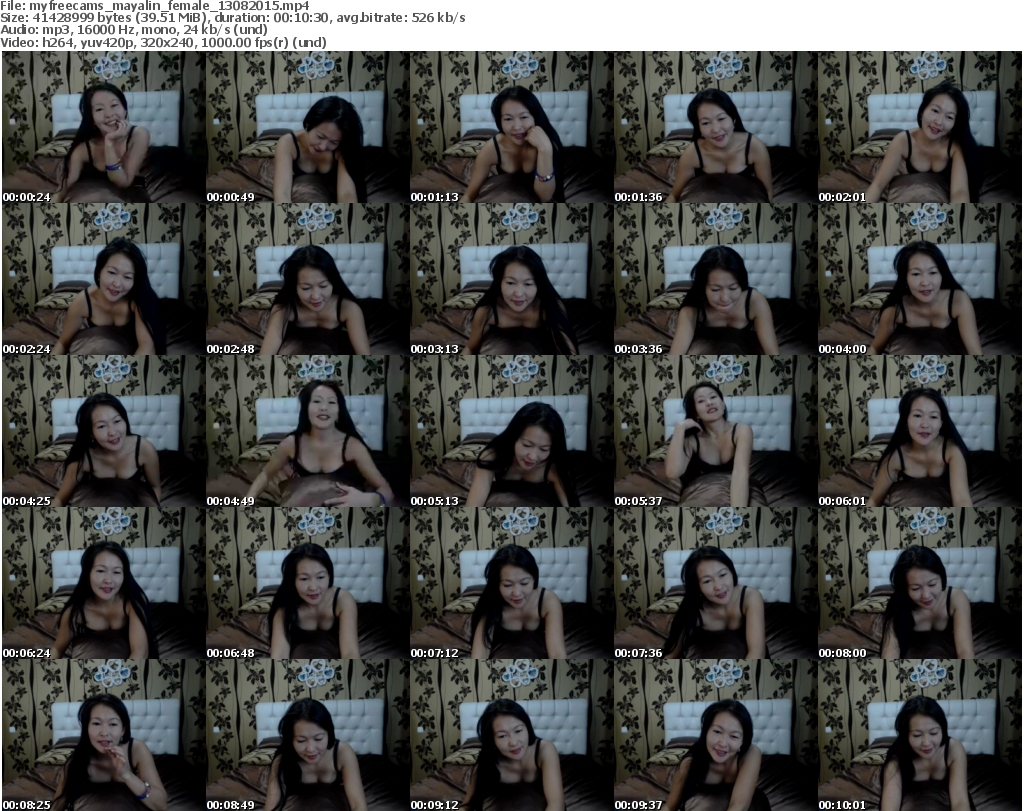Viewport: 1024px width, 811px height.
Task: Select the thumbnail stamped 00:02:01
Action: point(920,127)
